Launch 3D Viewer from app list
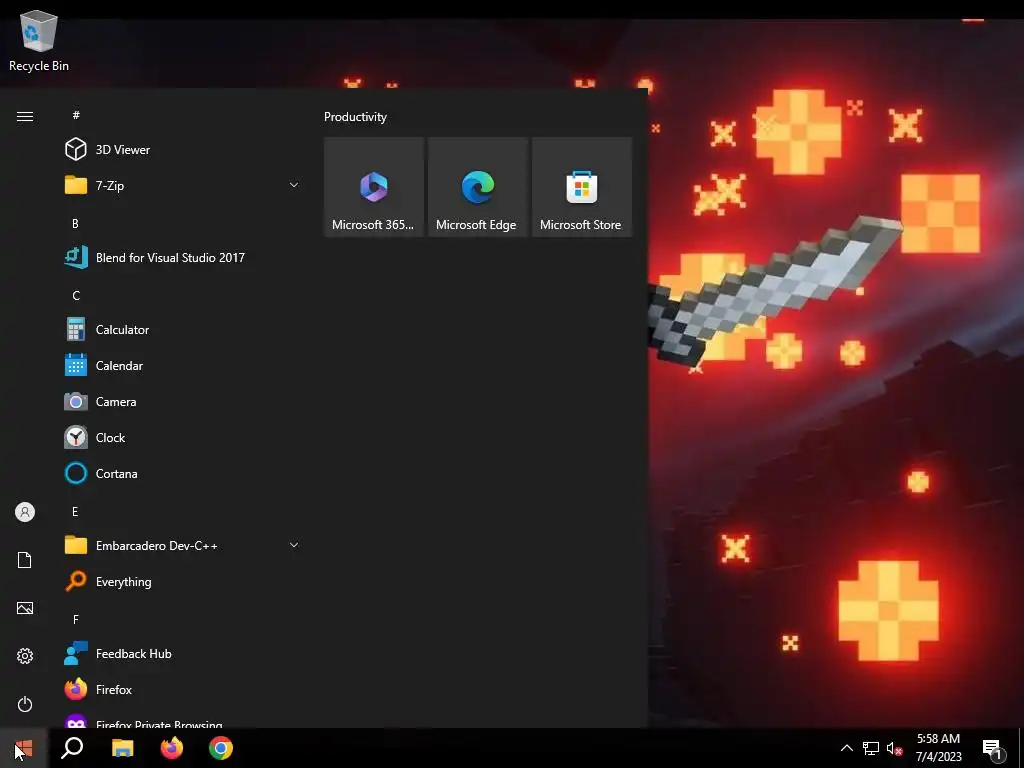The image size is (1024, 768). click(180, 150)
